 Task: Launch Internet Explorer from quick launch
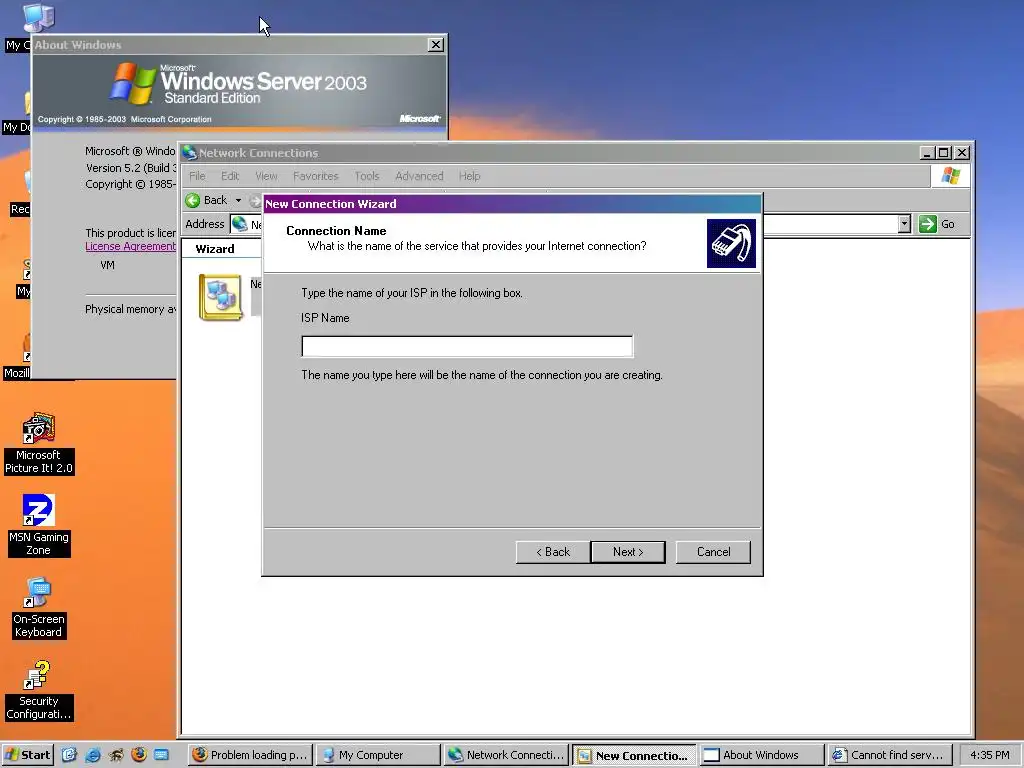(x=93, y=755)
